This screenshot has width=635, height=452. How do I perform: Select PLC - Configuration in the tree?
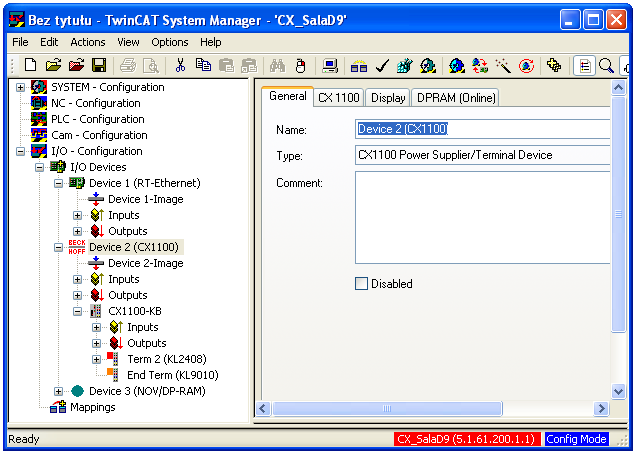(98, 119)
